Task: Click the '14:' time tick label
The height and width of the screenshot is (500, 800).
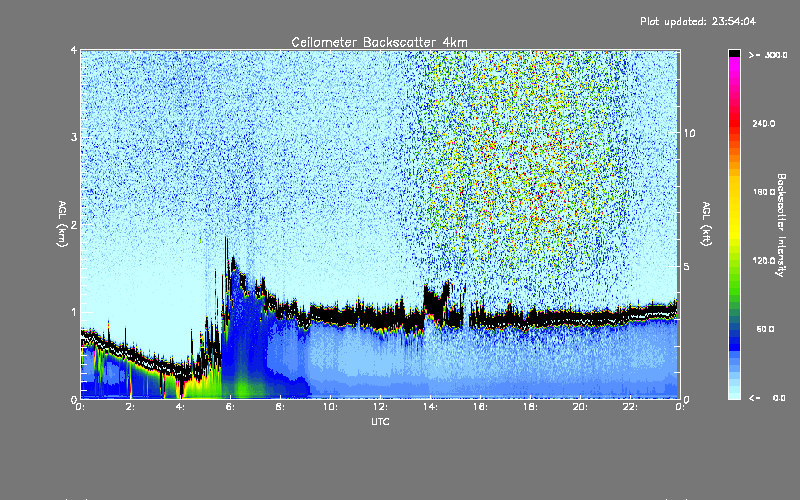Action: click(x=430, y=407)
